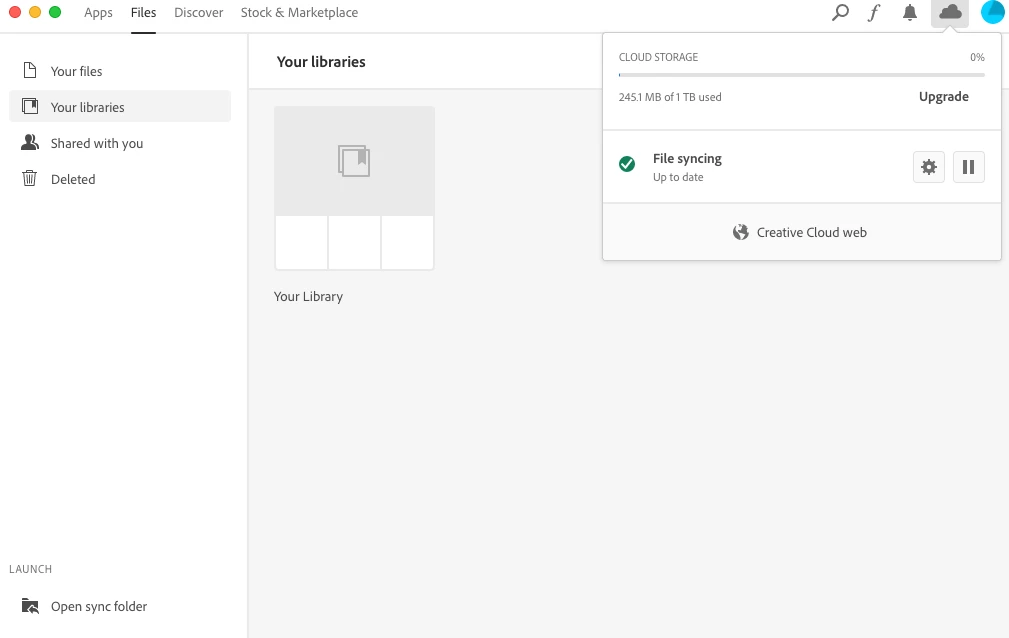Click the File syncing heading
The height and width of the screenshot is (638, 1009).
click(687, 158)
